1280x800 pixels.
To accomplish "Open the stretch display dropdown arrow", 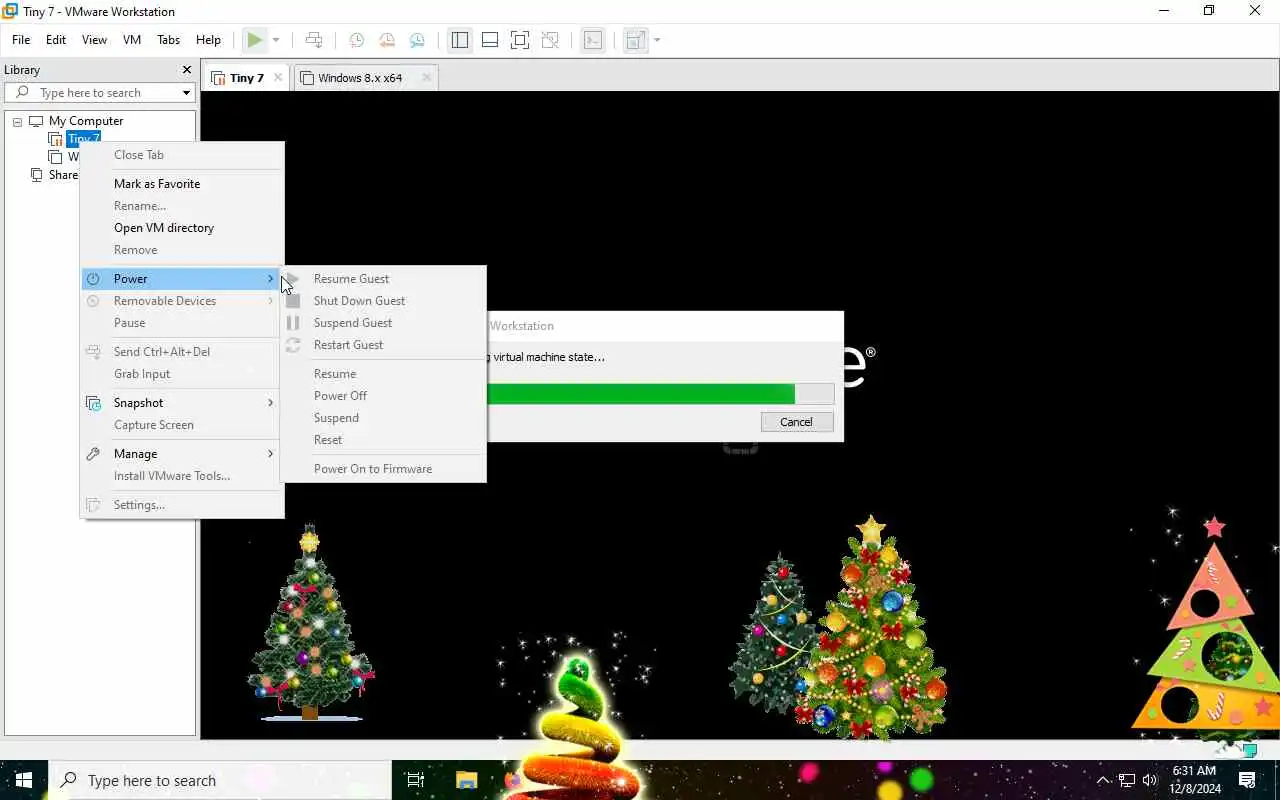I will coord(657,40).
